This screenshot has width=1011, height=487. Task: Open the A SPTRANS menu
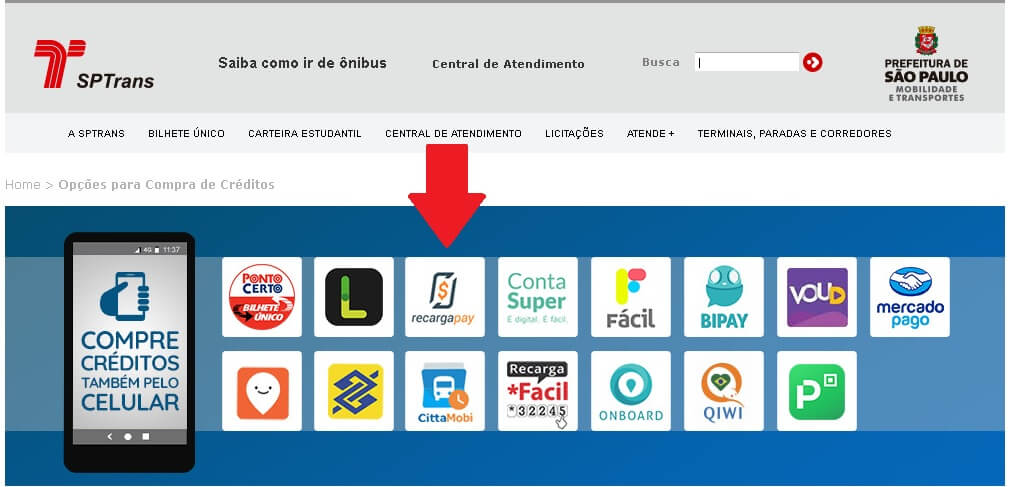[x=96, y=134]
